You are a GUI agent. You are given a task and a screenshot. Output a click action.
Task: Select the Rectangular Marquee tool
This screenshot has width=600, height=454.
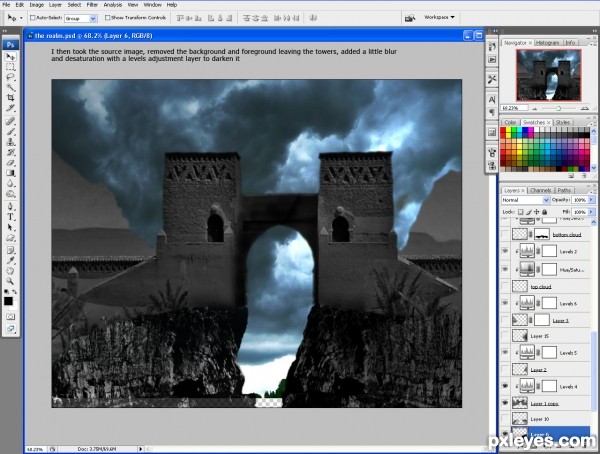coord(10,67)
